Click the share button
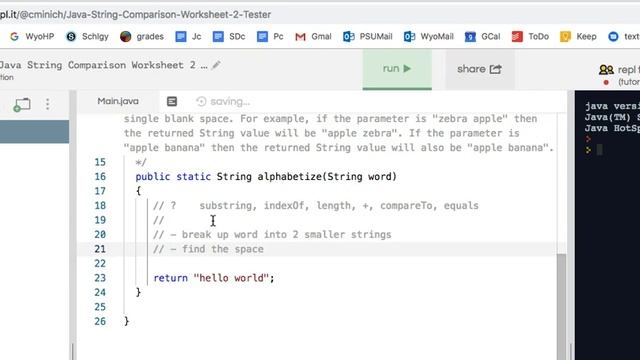The height and width of the screenshot is (360, 640). pyautogui.click(x=479, y=69)
